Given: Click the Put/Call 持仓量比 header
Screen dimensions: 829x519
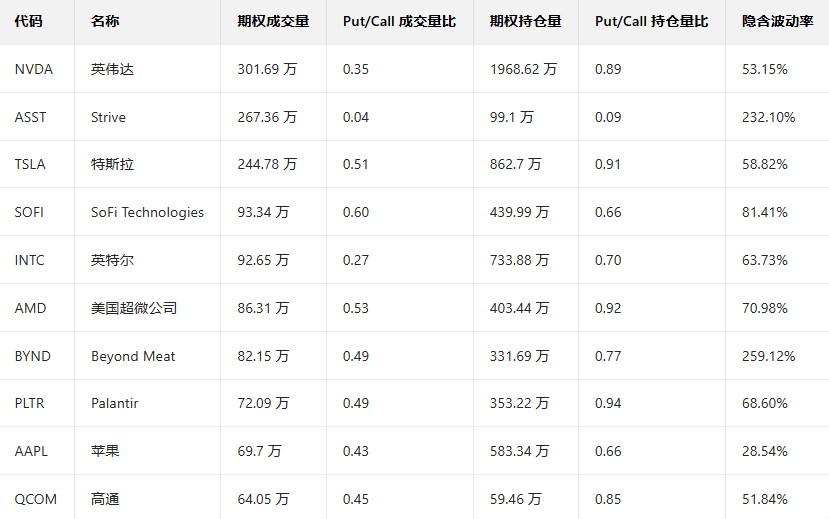Looking at the screenshot, I should click(x=651, y=21).
